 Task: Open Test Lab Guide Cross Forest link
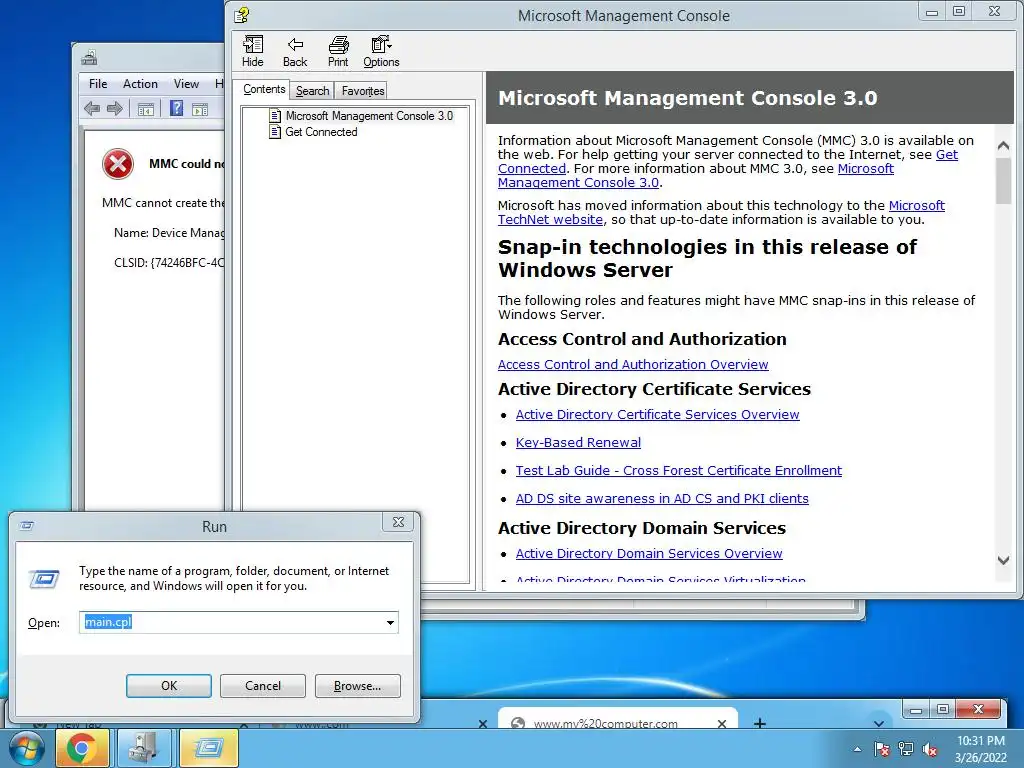point(679,471)
